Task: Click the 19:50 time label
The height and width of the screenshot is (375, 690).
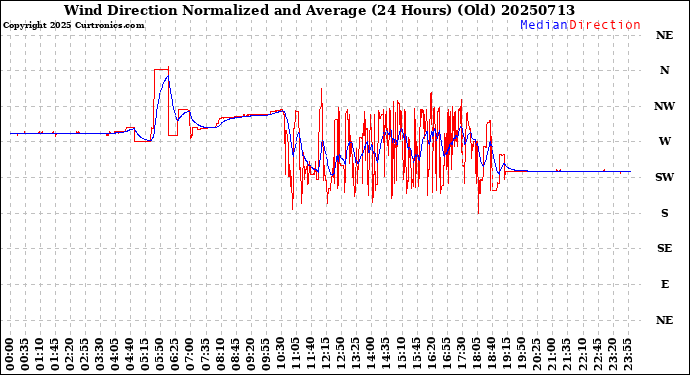Action: click(x=521, y=354)
